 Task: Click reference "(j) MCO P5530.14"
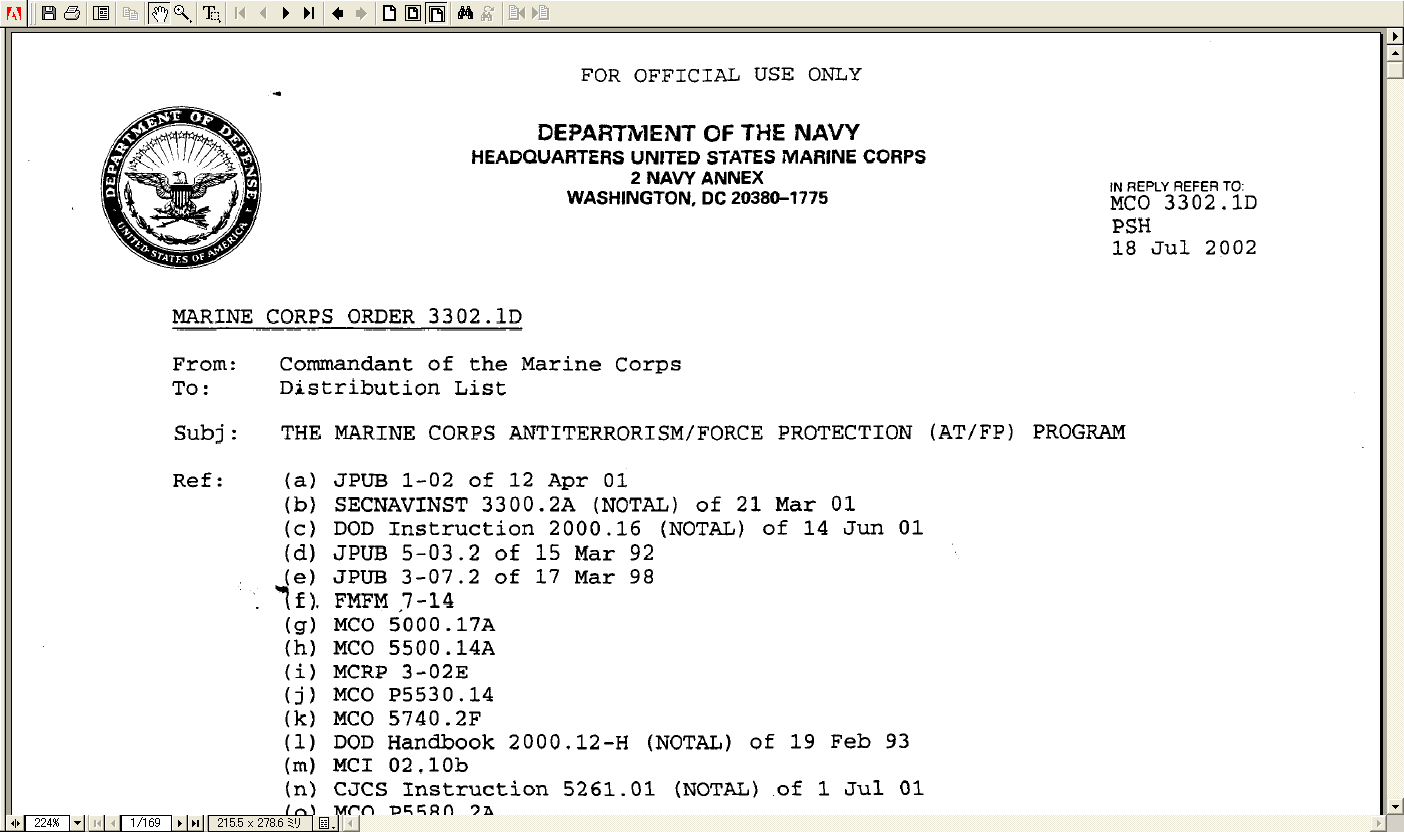pyautogui.click(x=388, y=695)
